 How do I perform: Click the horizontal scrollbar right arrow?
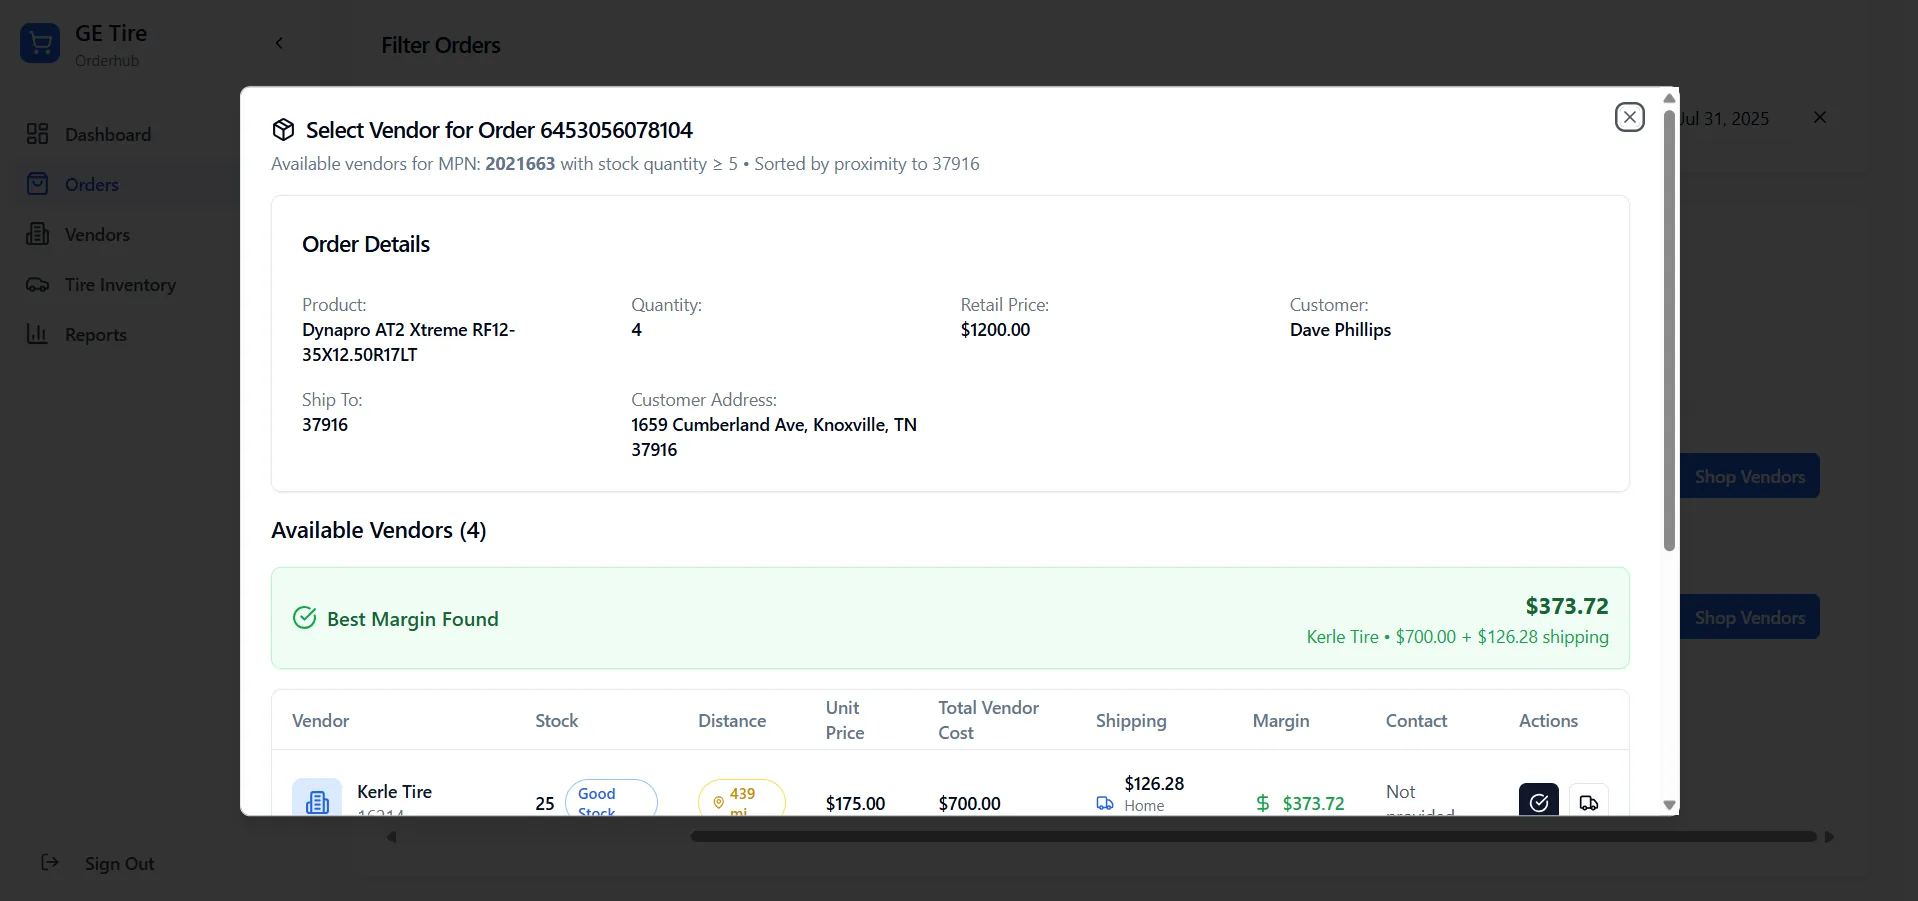[1829, 837]
